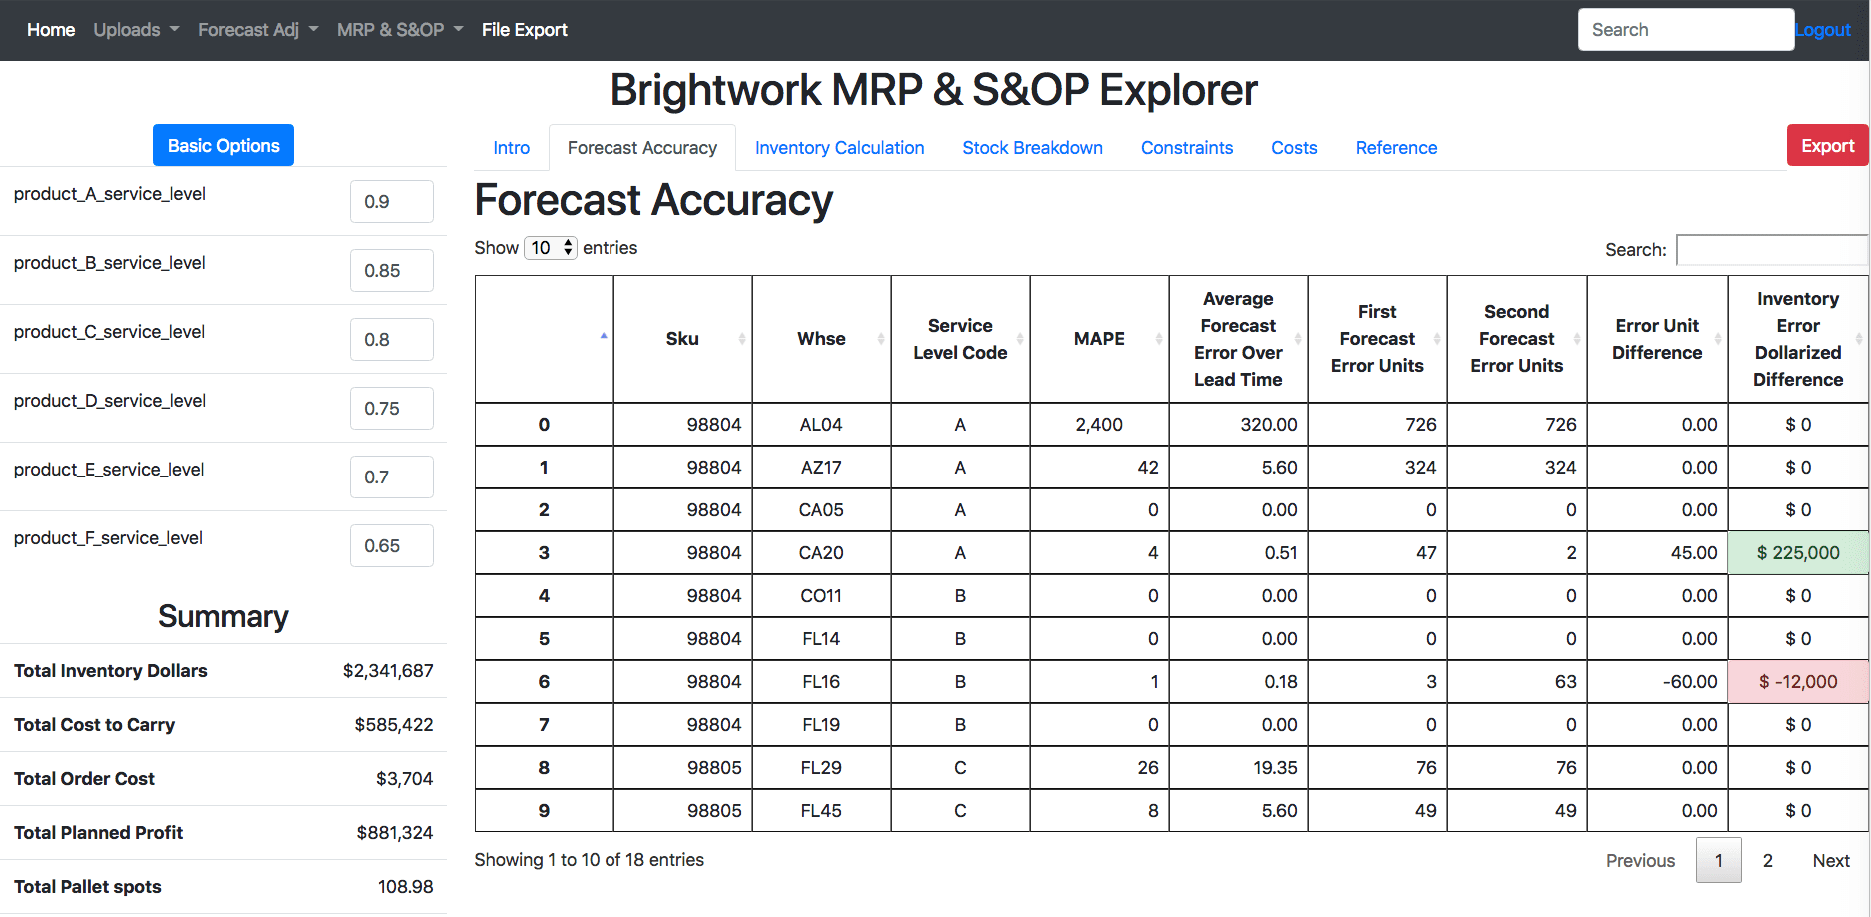This screenshot has height=917, width=1871.
Task: Switch to the Intro tab
Action: pos(511,148)
